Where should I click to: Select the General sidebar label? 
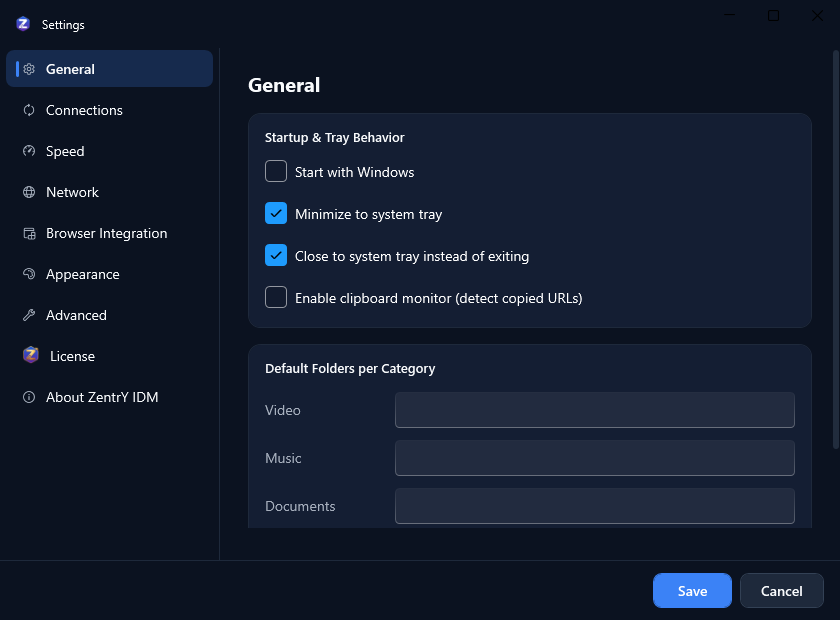(70, 69)
